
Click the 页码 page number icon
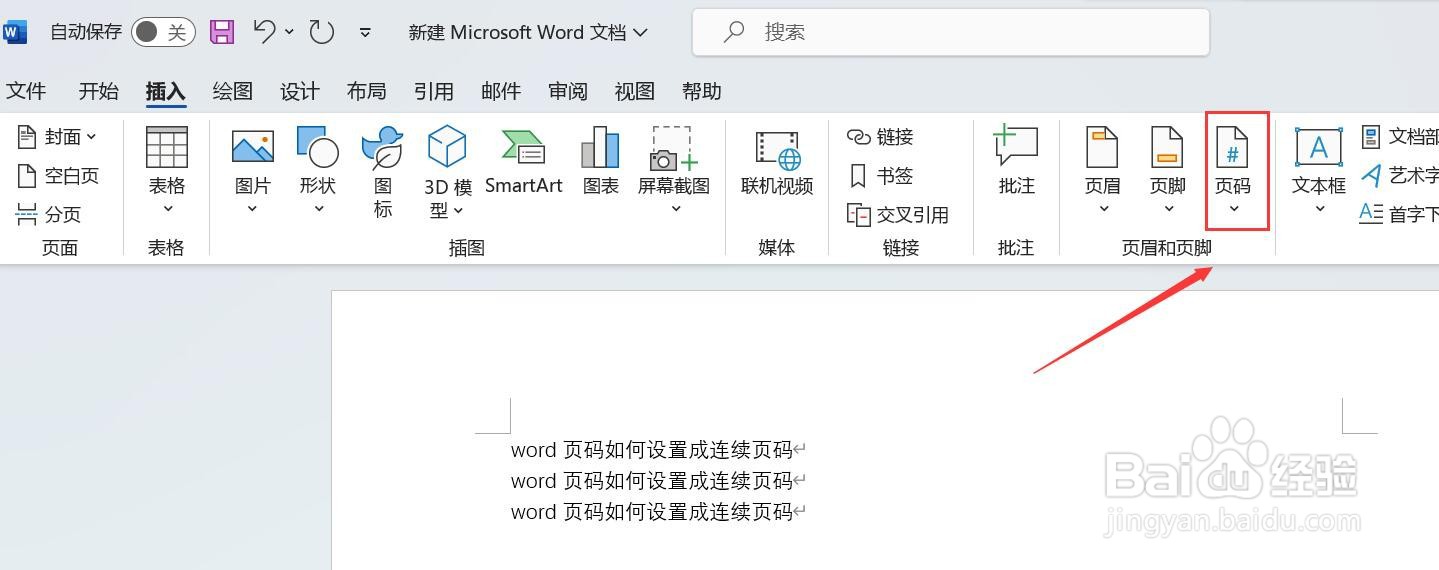point(1232,147)
